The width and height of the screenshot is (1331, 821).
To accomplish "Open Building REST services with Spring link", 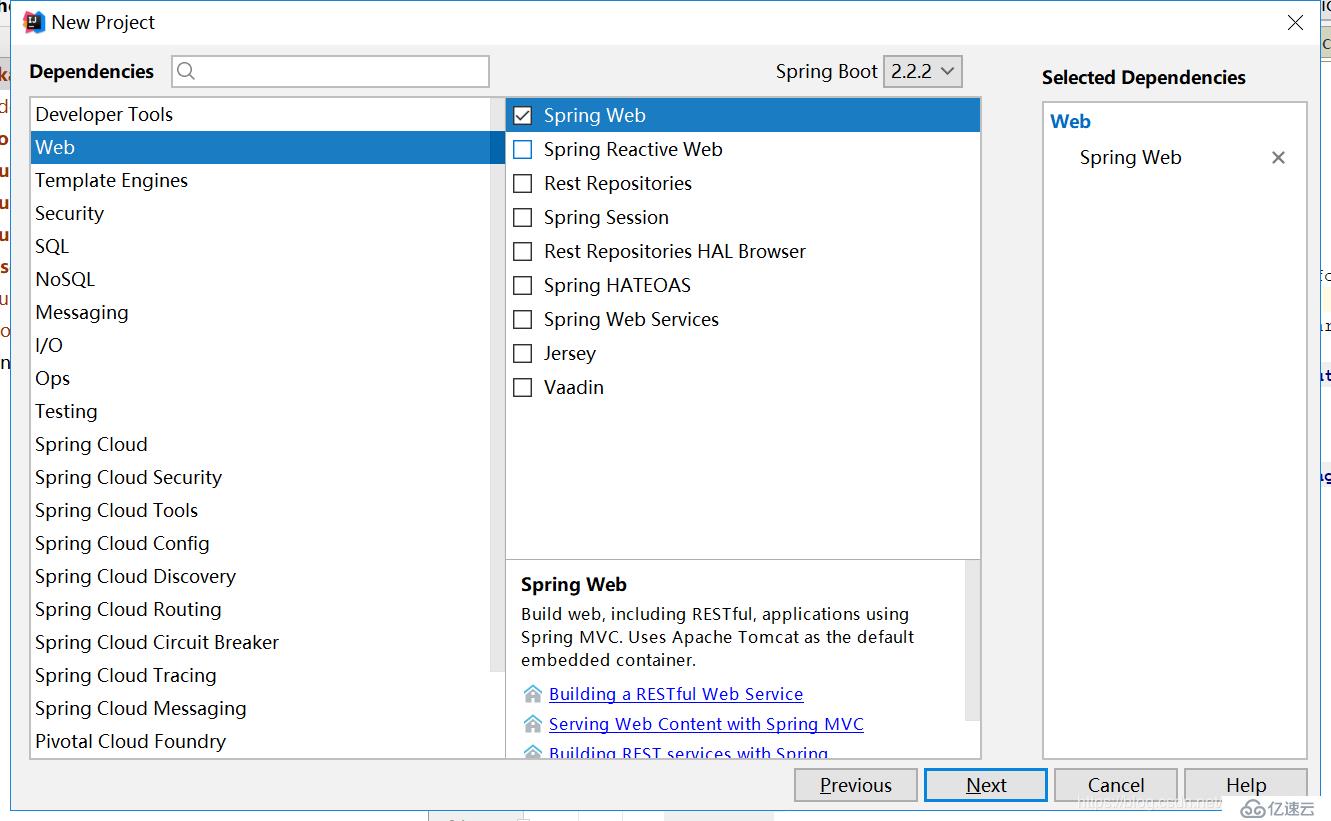I will pos(688,752).
